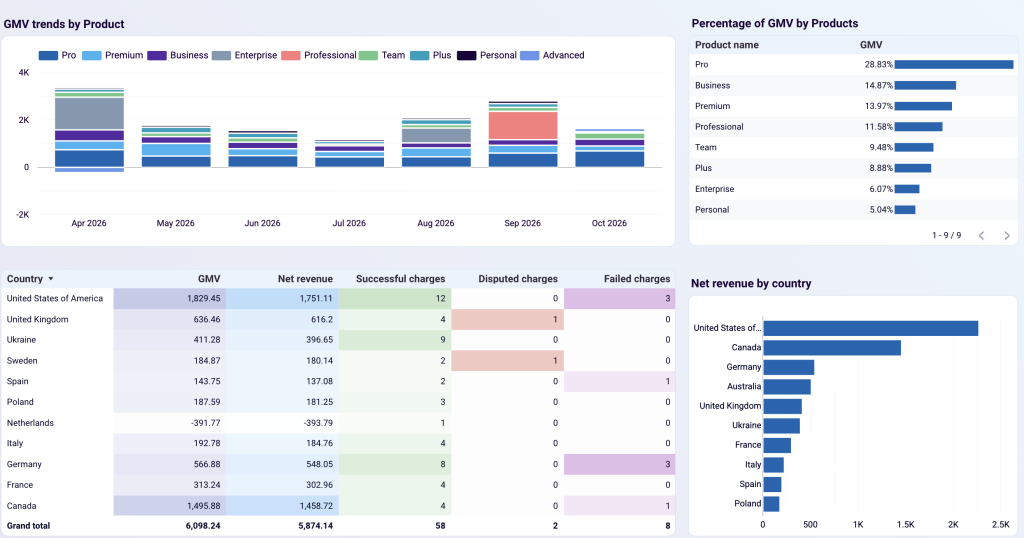The width and height of the screenshot is (1024, 538).
Task: Sort by Successful charges column header
Action: (400, 279)
